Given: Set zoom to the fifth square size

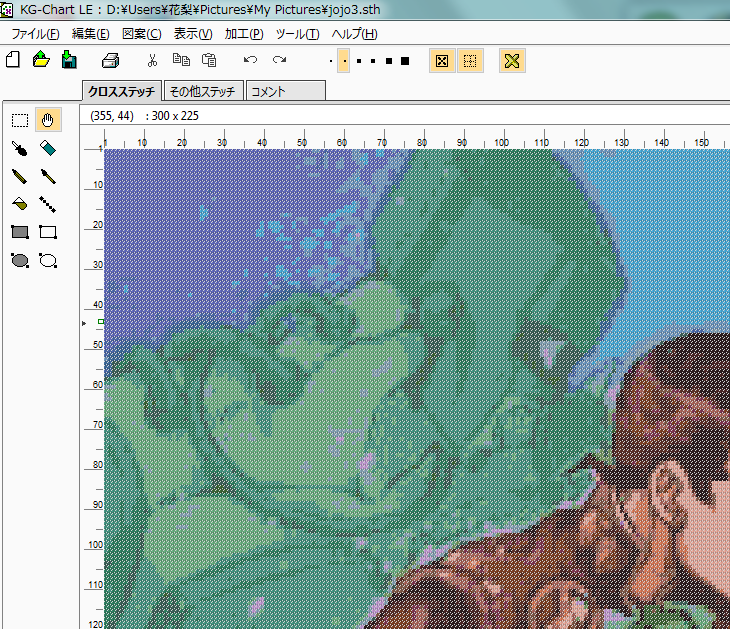Looking at the screenshot, I should click(389, 61).
